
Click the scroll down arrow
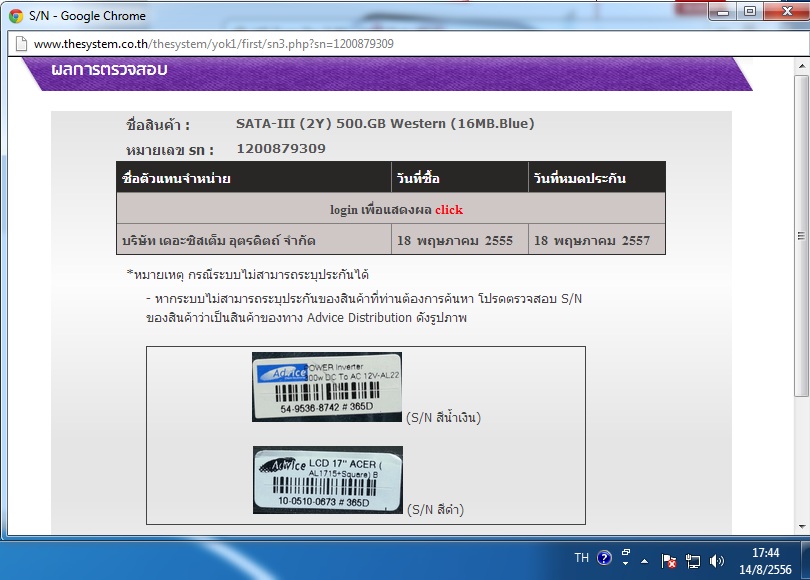801,527
